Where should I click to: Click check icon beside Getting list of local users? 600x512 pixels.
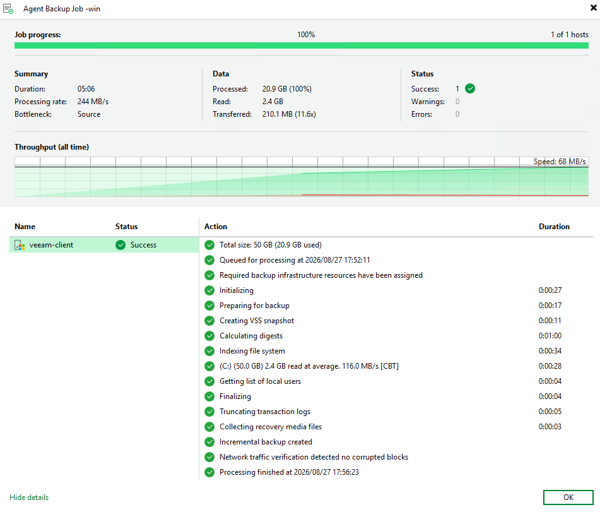209,381
